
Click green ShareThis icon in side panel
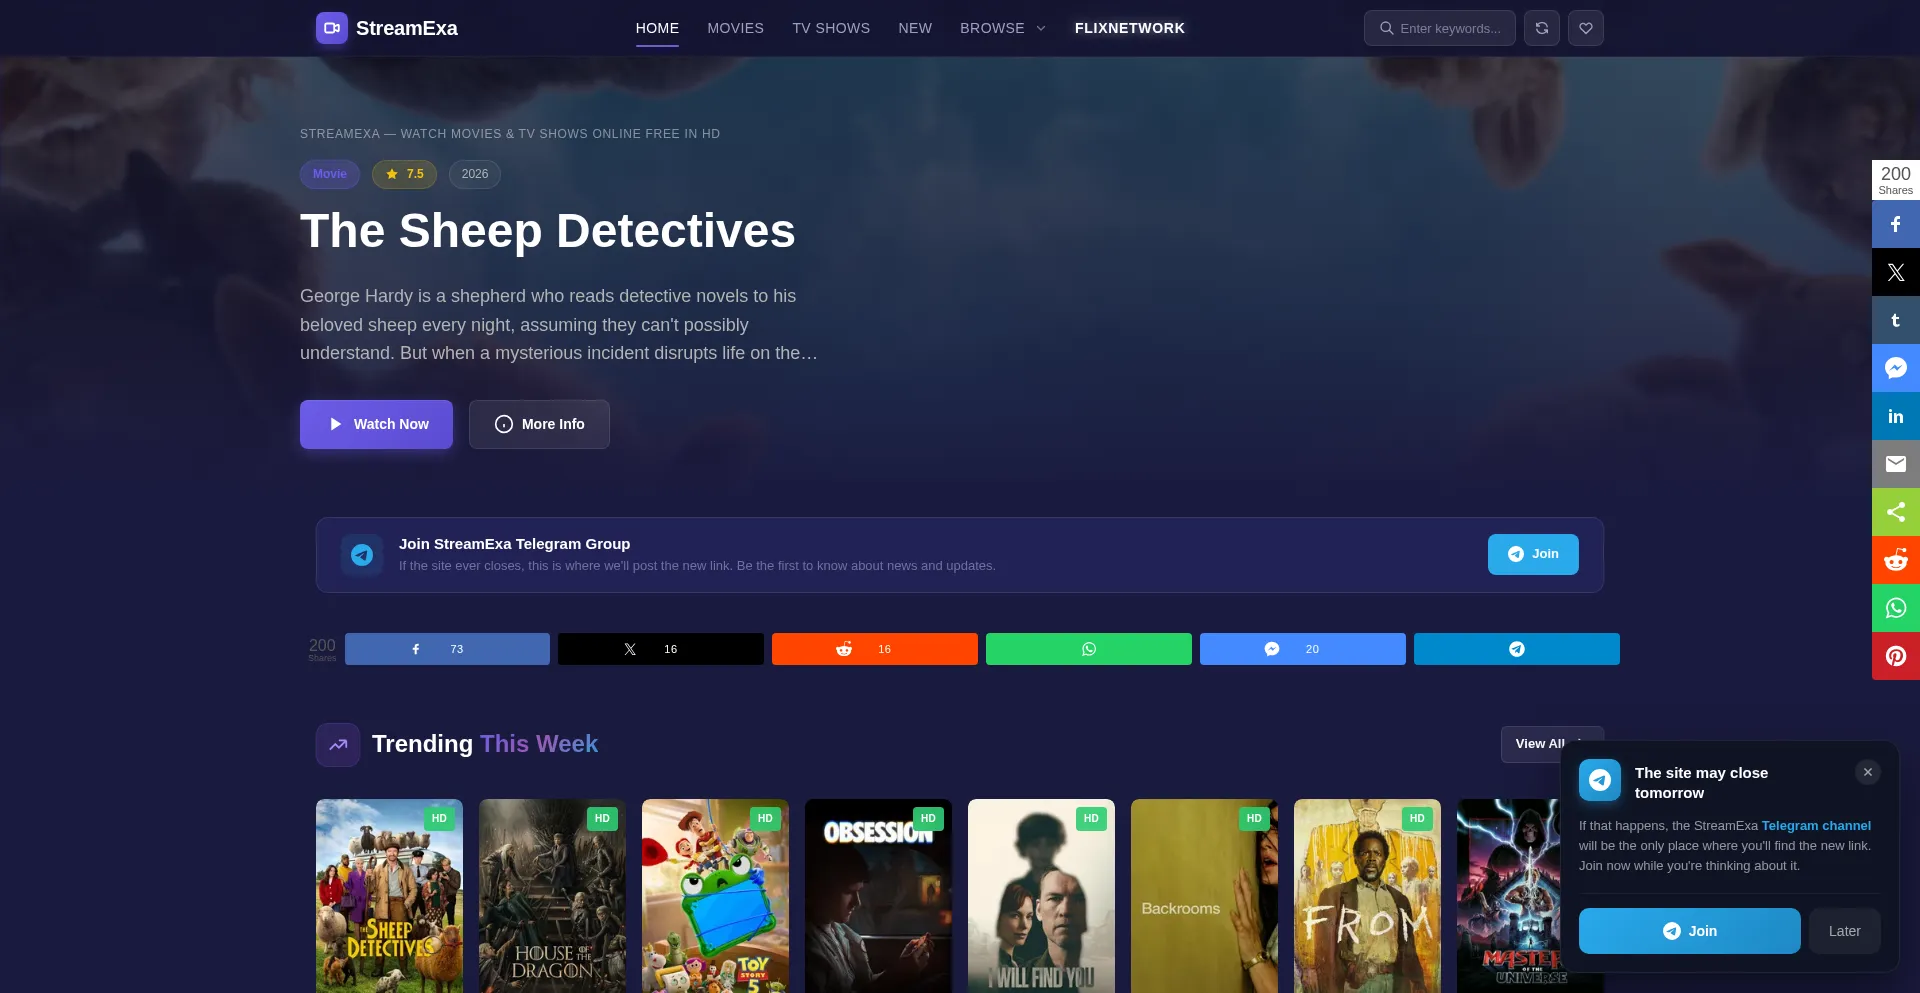(x=1896, y=512)
